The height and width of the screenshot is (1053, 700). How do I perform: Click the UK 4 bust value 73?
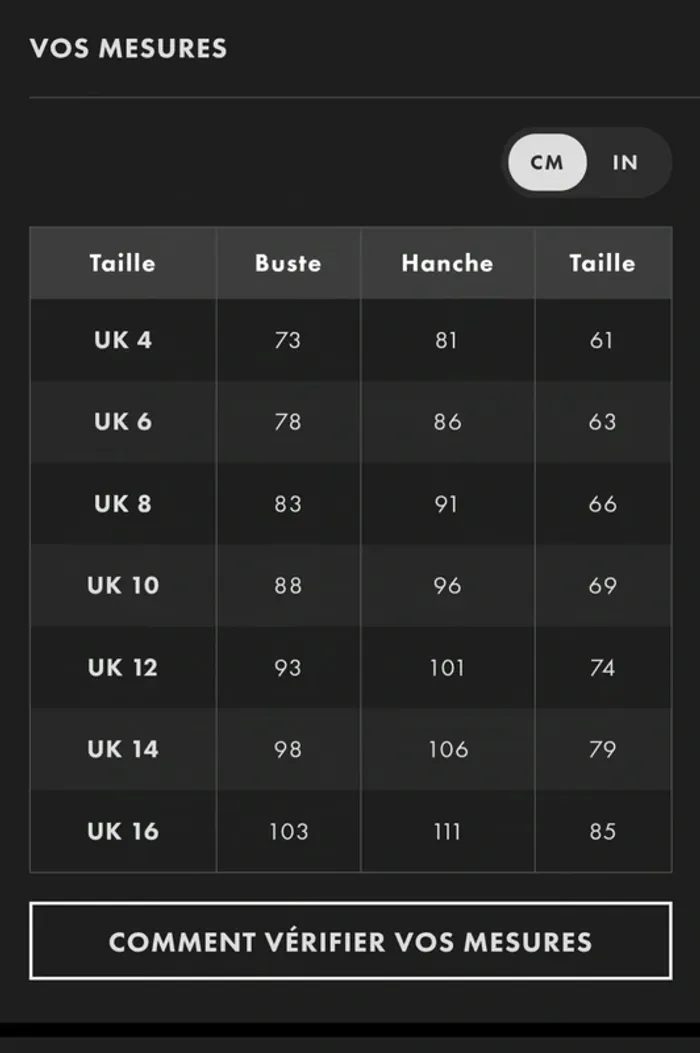[x=288, y=340]
